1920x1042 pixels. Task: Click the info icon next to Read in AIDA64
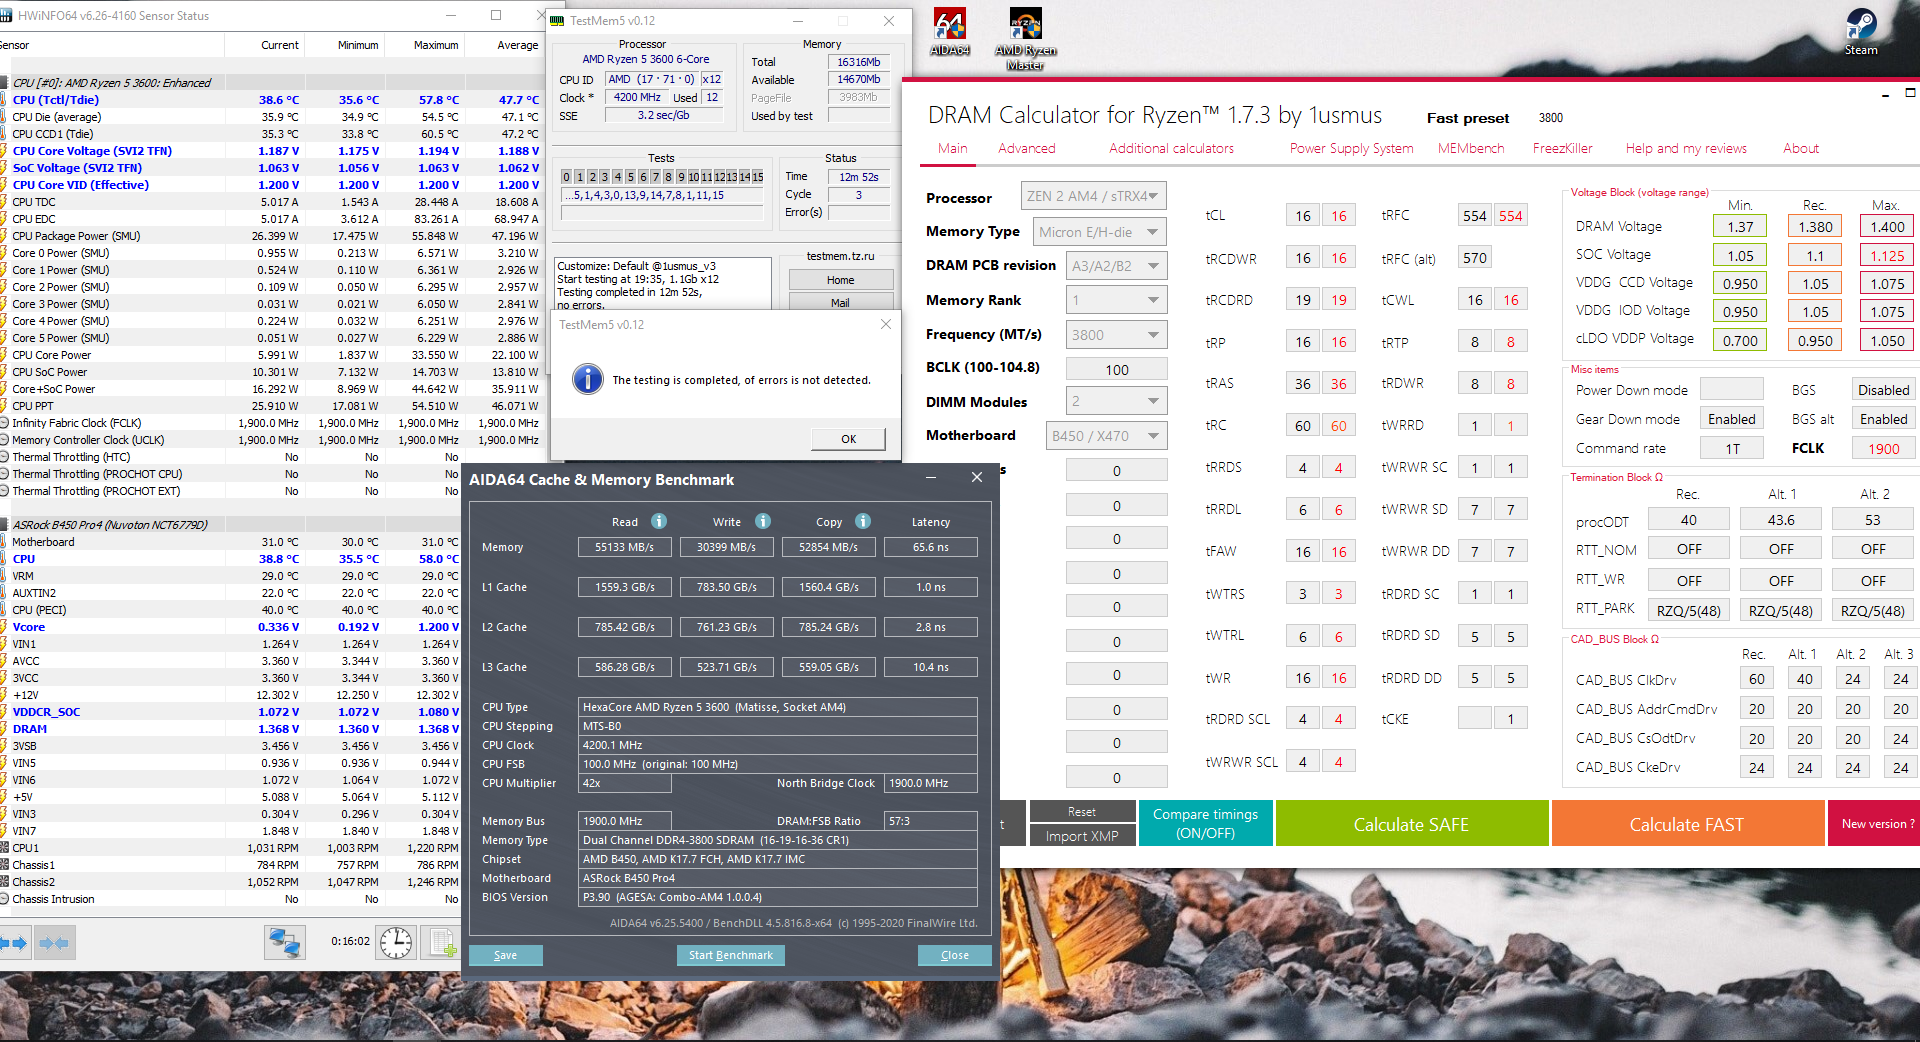click(659, 521)
